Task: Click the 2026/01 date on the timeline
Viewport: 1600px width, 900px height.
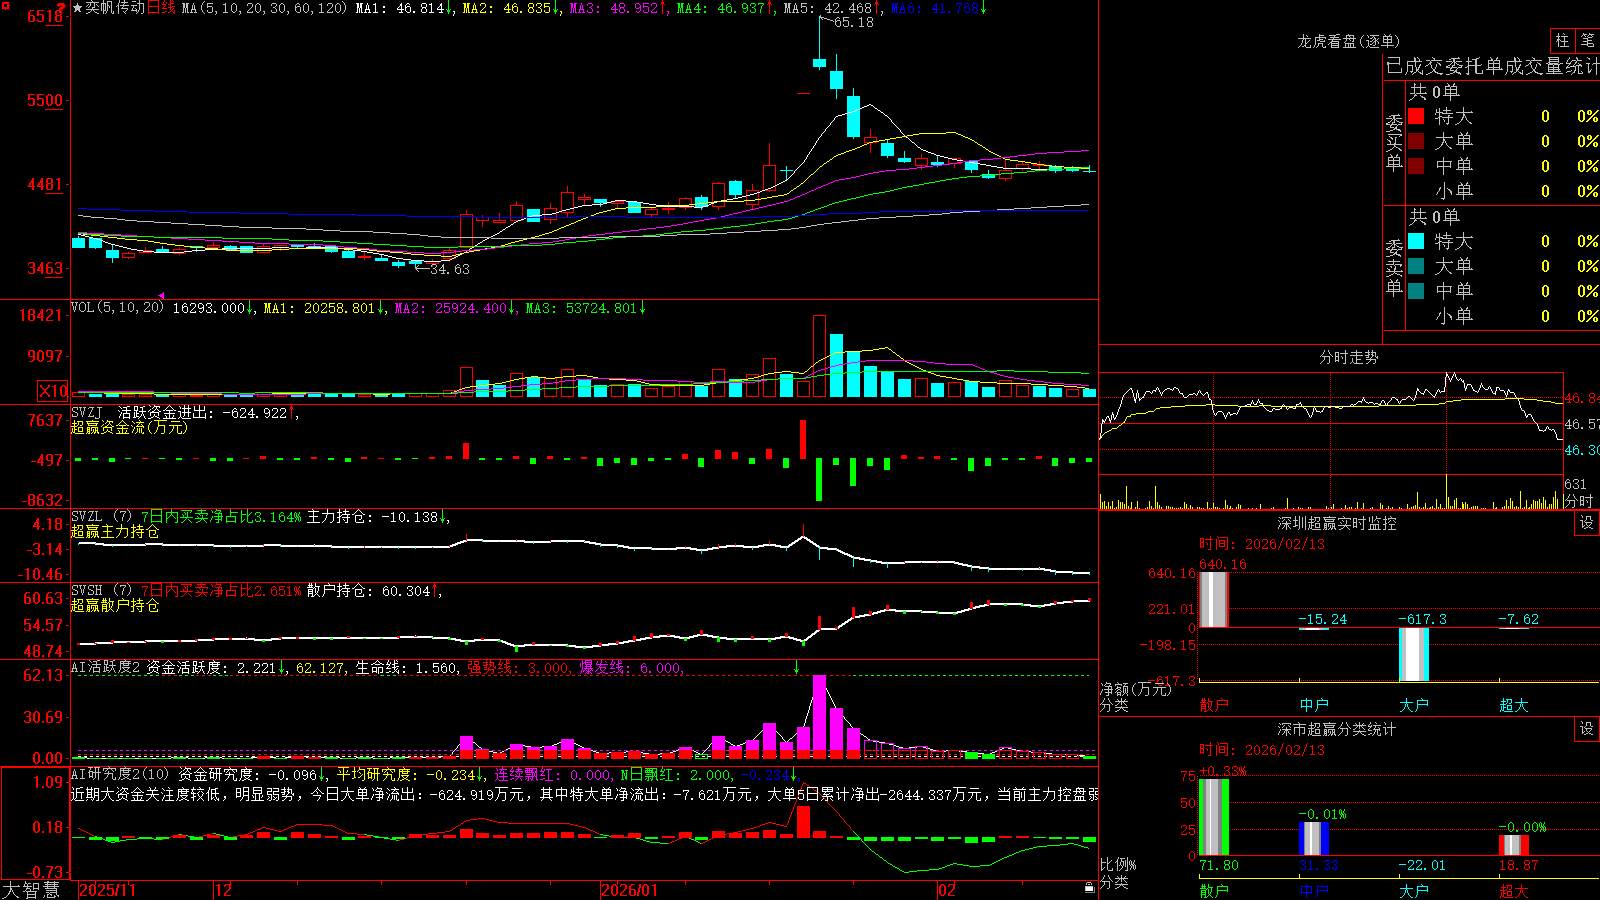Action: tap(629, 890)
